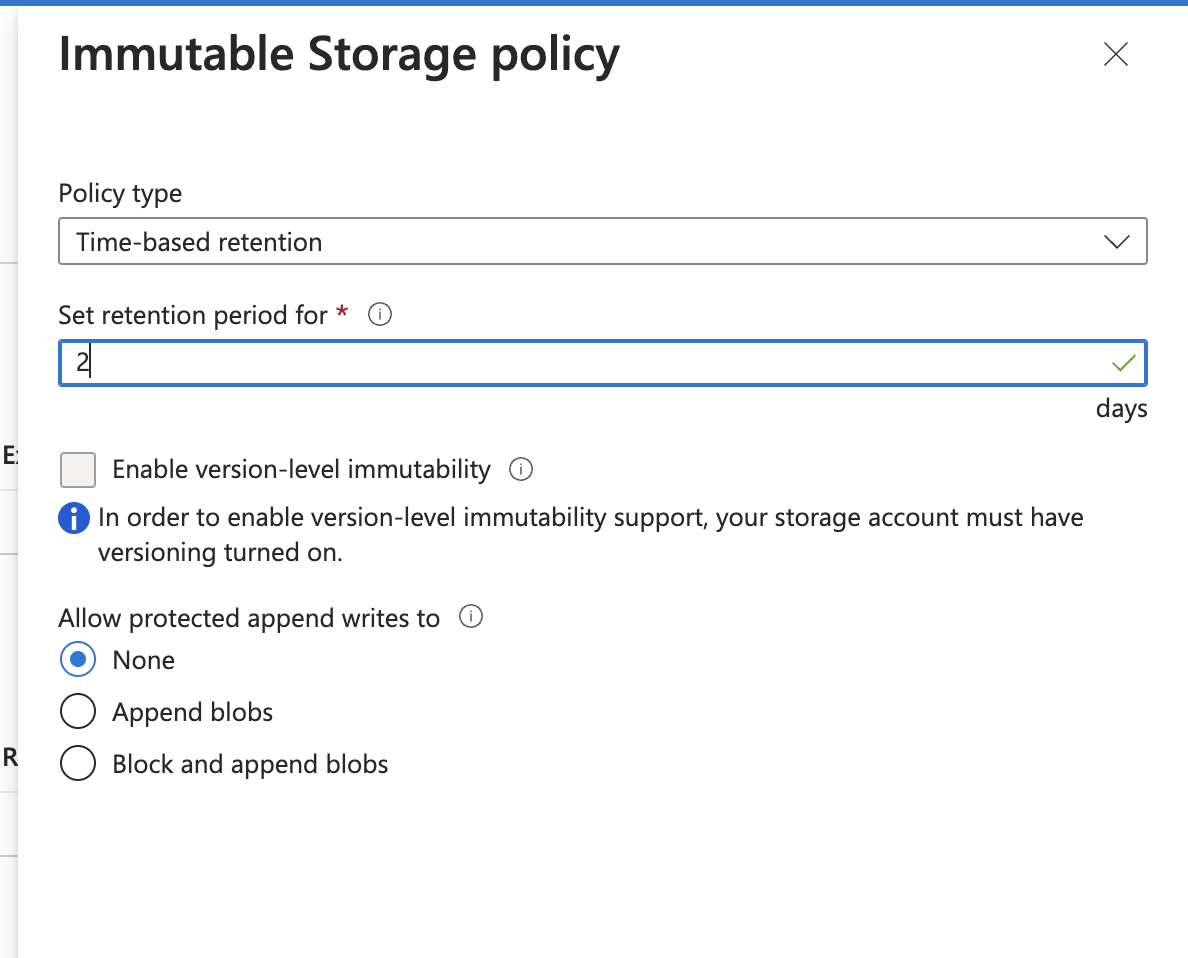Click the 'Block and append blobs' label
Viewport: 1188px width, 958px height.
point(250,764)
